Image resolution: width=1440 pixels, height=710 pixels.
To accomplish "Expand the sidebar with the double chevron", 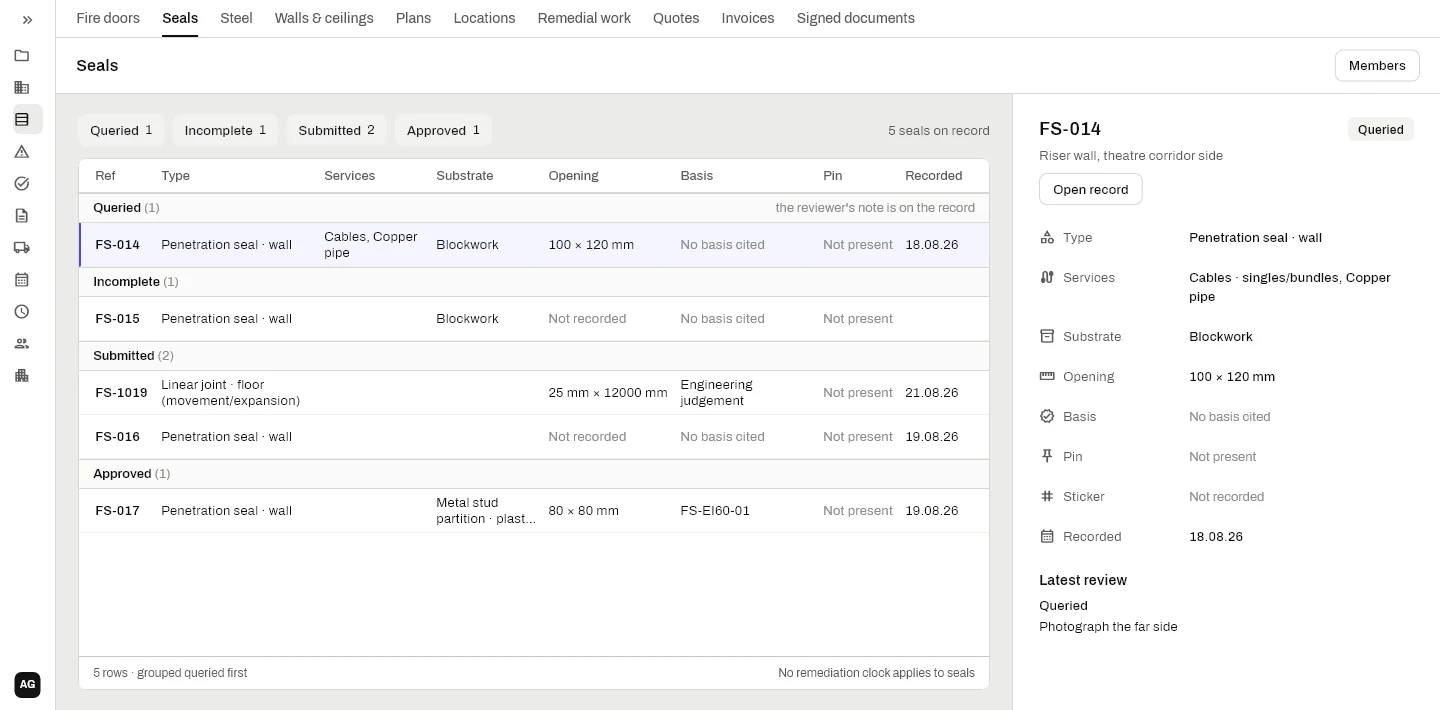I will pyautogui.click(x=28, y=20).
